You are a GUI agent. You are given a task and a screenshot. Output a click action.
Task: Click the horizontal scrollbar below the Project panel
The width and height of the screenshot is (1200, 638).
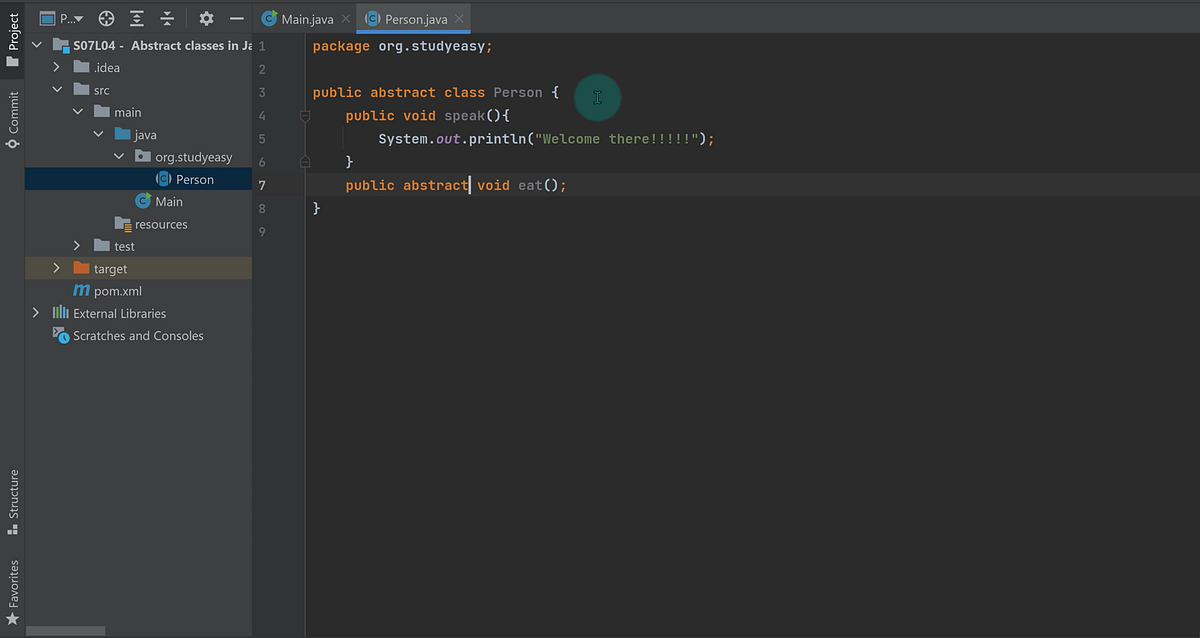(65, 630)
